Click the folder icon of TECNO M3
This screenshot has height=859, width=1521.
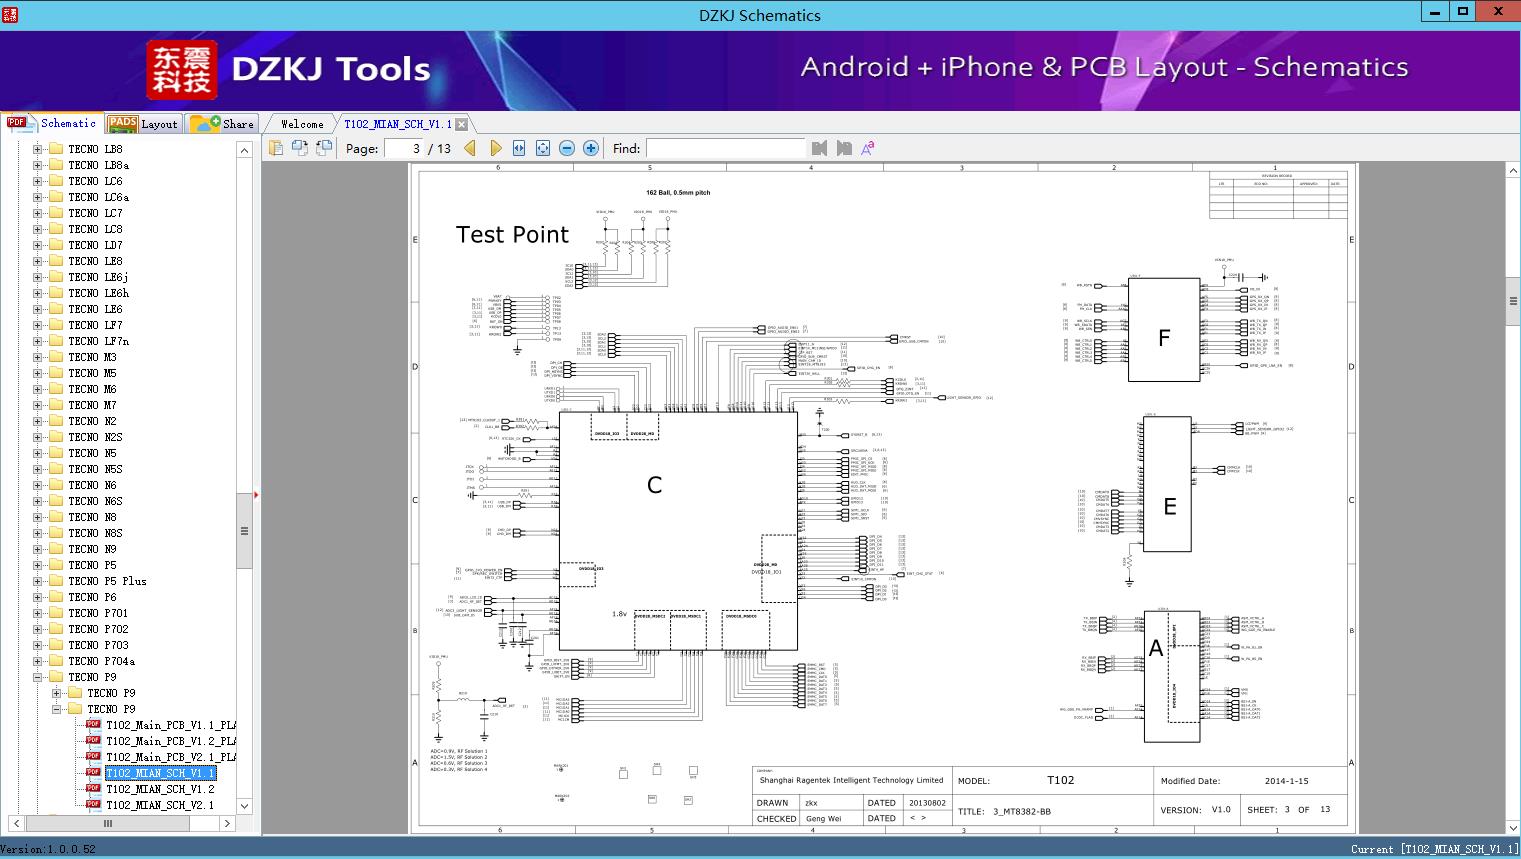[56, 357]
